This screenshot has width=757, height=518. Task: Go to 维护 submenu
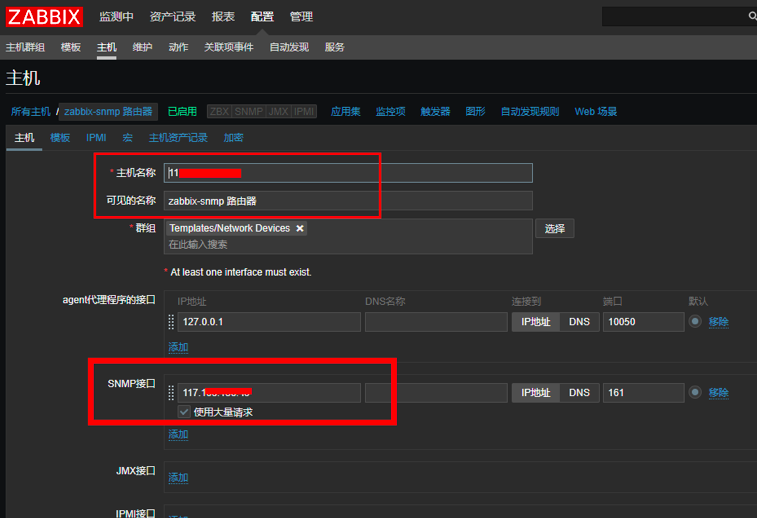pyautogui.click(x=142, y=47)
